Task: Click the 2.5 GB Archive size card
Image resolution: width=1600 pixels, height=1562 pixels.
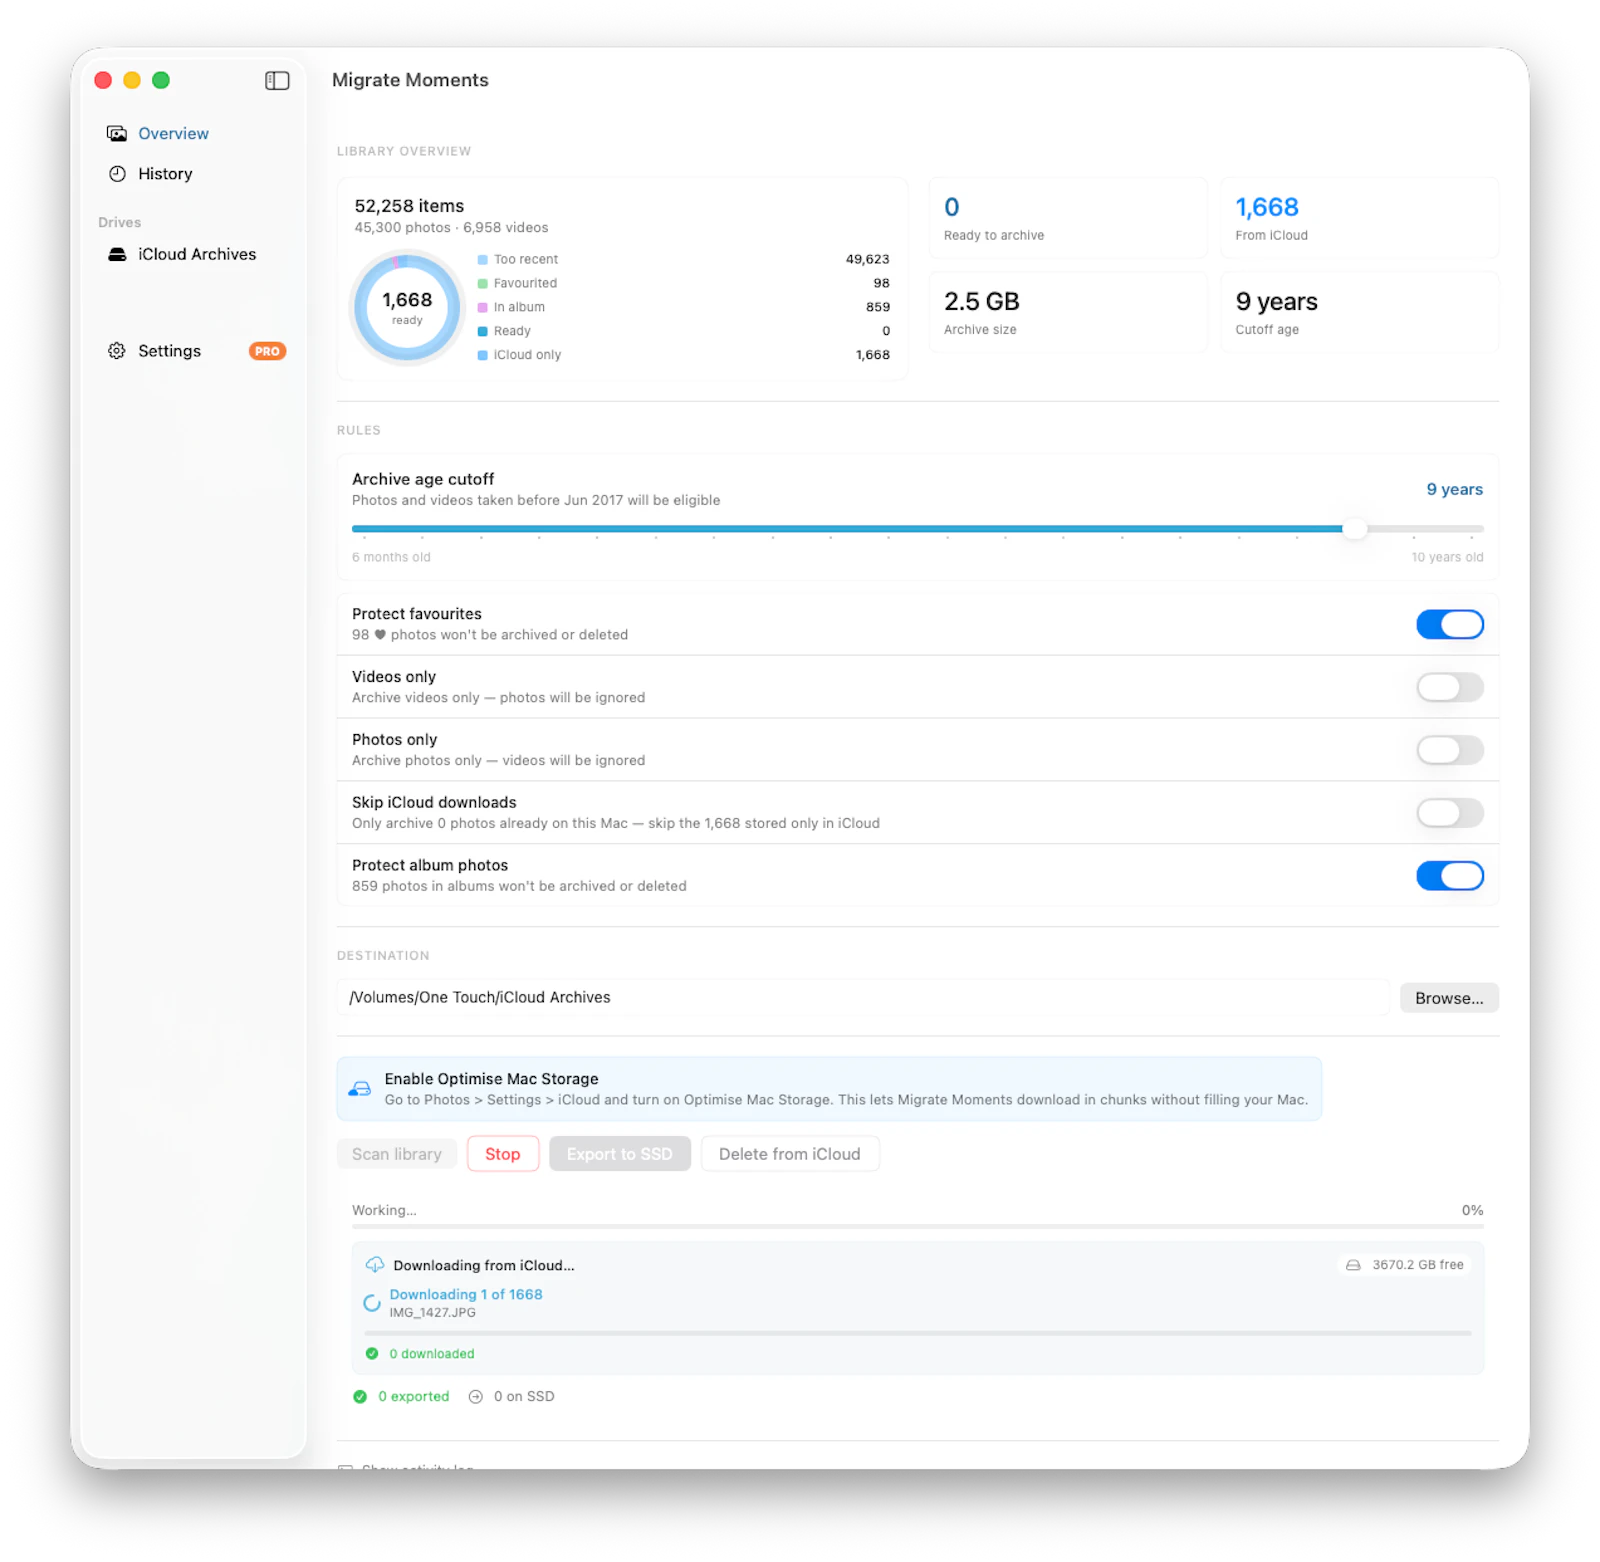Action: pyautogui.click(x=1068, y=313)
